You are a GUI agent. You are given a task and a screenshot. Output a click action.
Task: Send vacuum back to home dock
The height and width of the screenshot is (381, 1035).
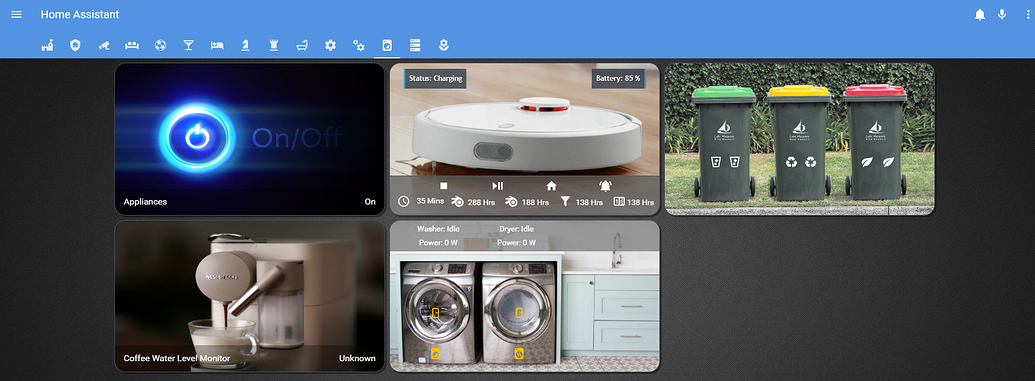point(551,186)
